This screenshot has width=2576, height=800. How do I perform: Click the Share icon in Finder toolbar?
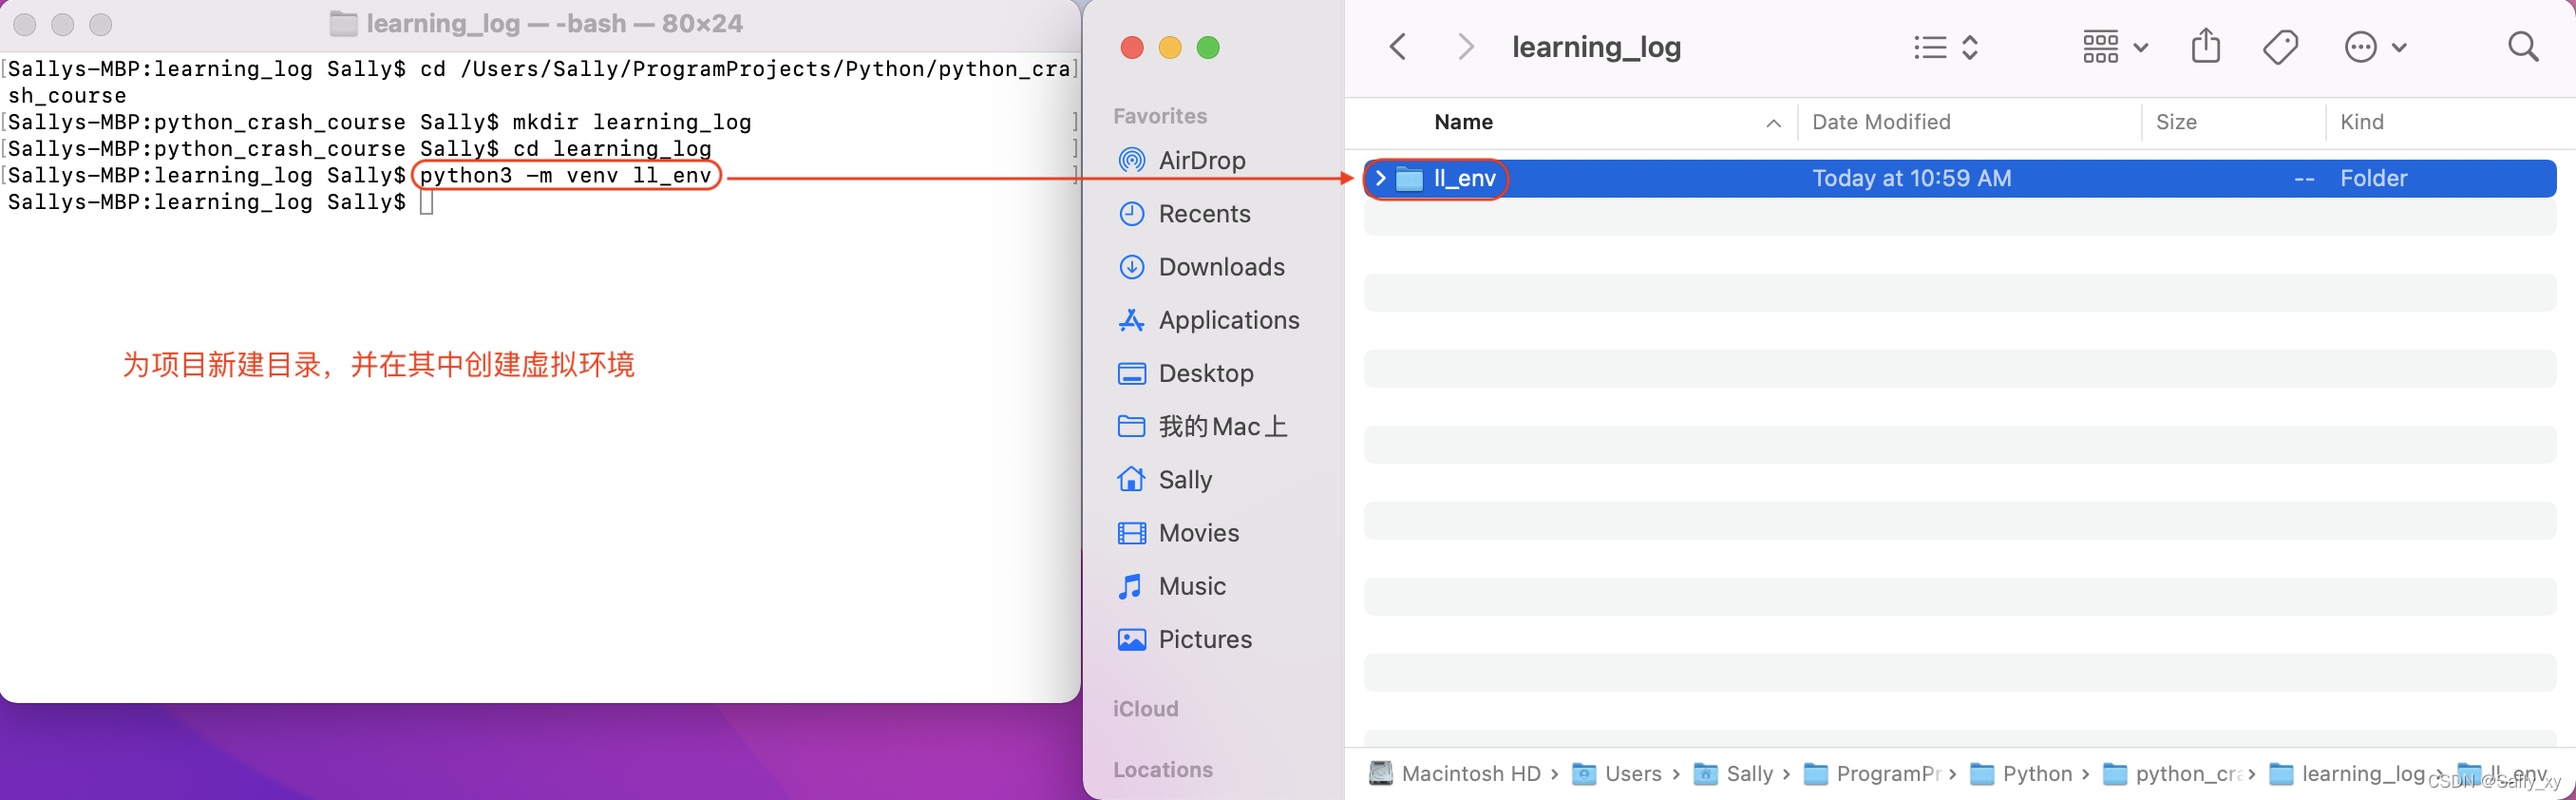(x=2205, y=46)
